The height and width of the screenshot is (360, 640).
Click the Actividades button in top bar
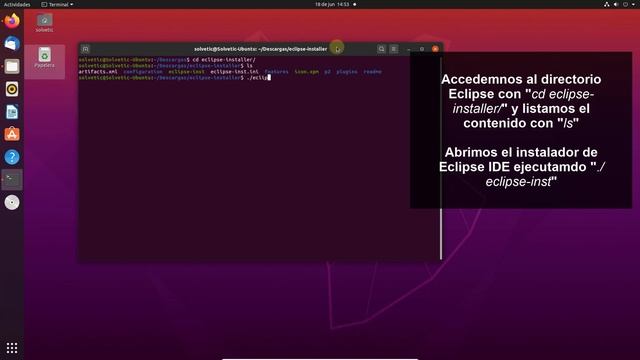click(17, 4)
